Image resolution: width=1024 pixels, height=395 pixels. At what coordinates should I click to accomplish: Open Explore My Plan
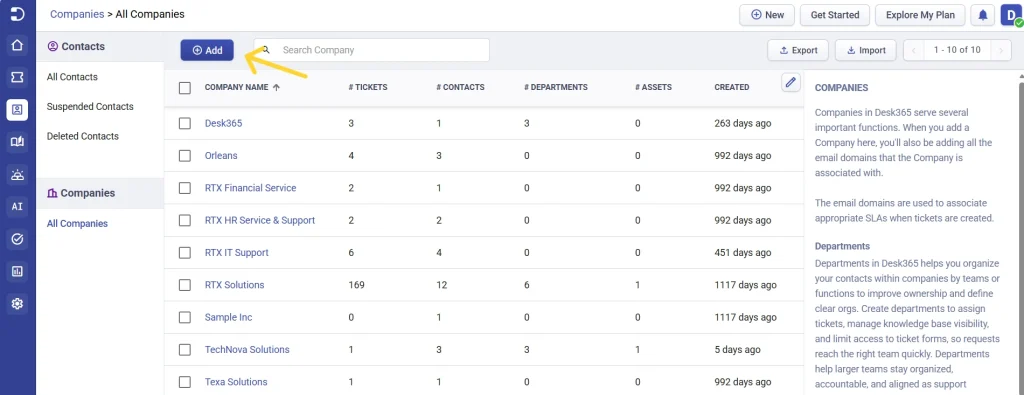pyautogui.click(x=920, y=15)
